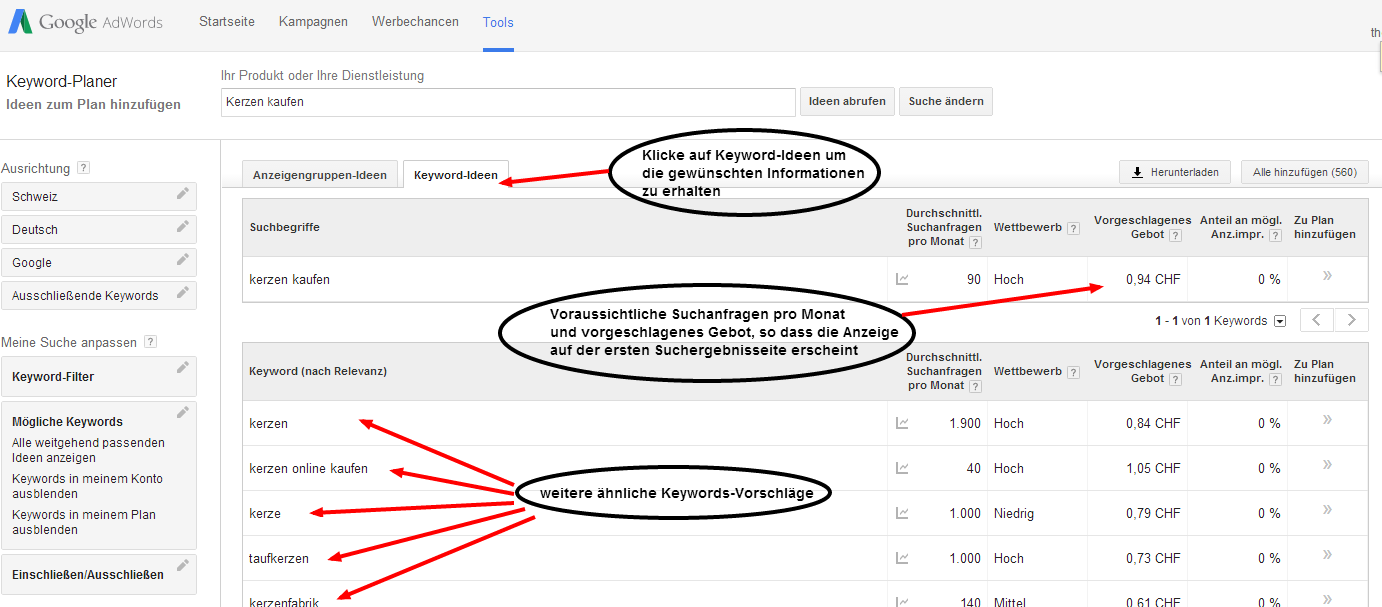Sort by Keyword (nach Relevanz) header
1382x607 pixels.
[318, 371]
